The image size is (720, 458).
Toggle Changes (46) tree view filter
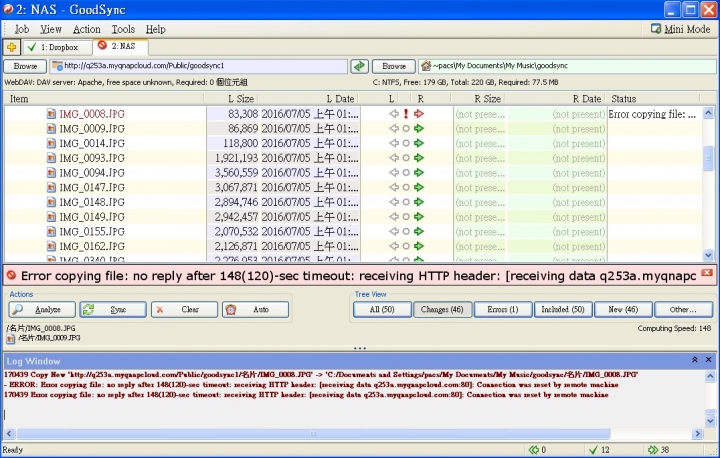(x=442, y=310)
